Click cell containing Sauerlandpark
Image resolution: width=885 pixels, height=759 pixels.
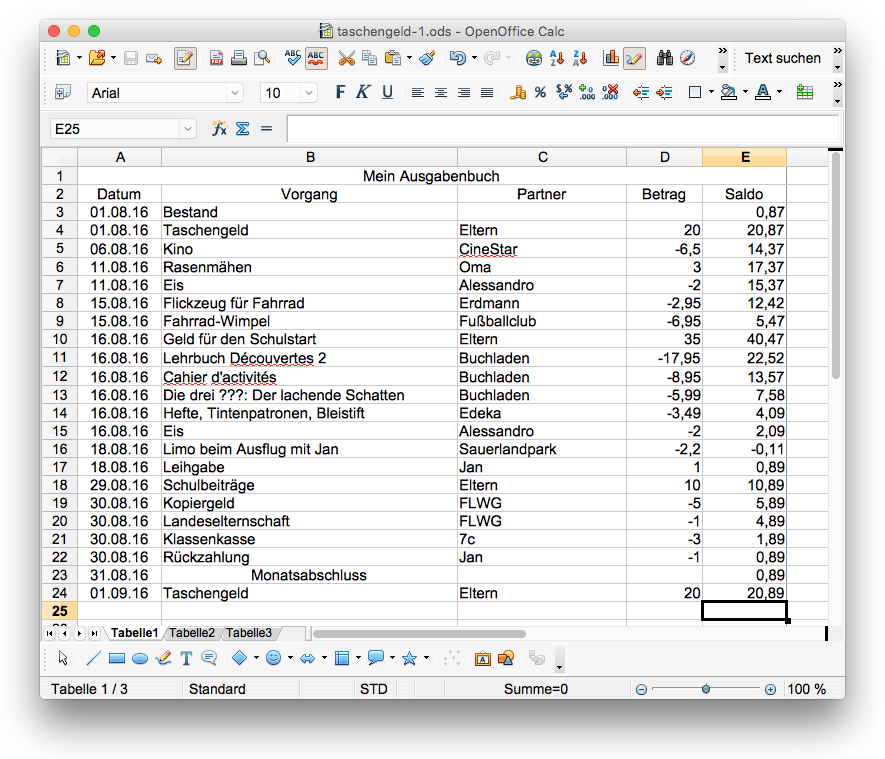point(542,449)
